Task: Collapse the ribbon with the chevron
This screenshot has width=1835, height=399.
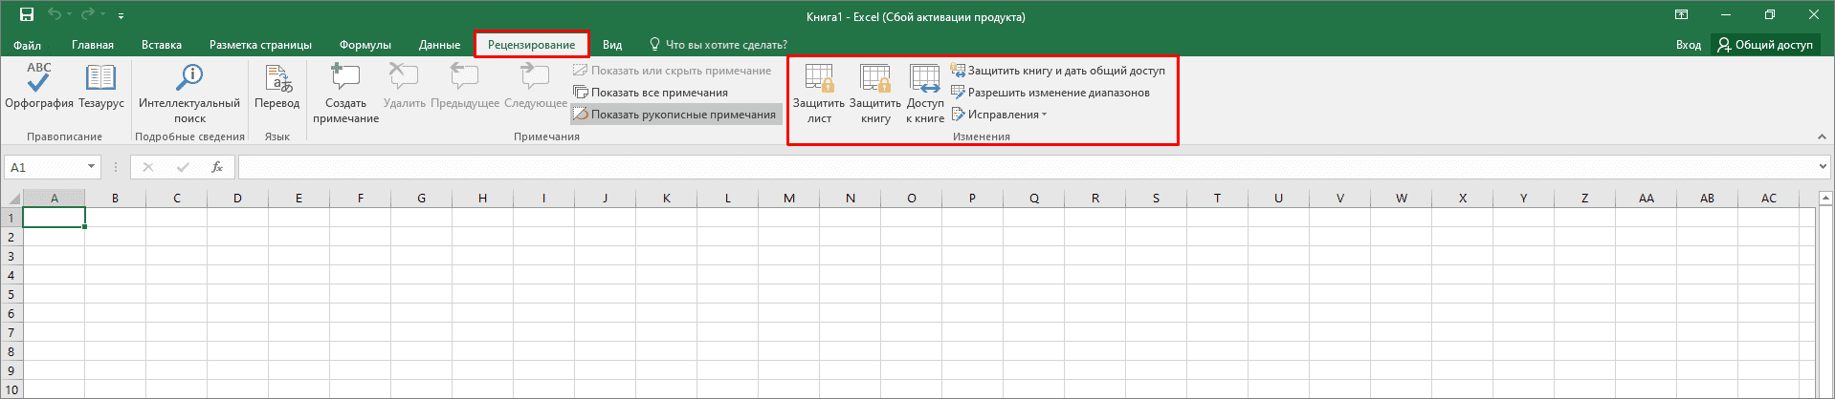Action: (1821, 137)
